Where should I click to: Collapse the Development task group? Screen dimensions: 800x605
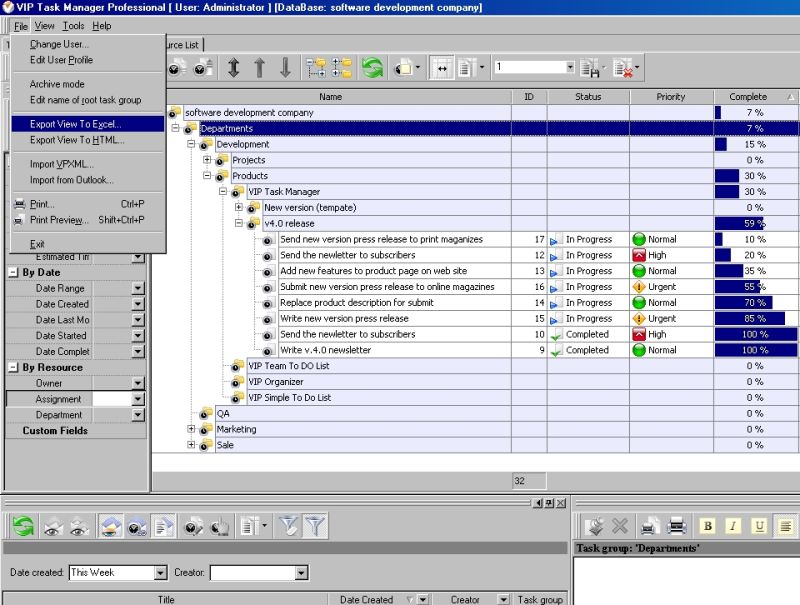189,144
